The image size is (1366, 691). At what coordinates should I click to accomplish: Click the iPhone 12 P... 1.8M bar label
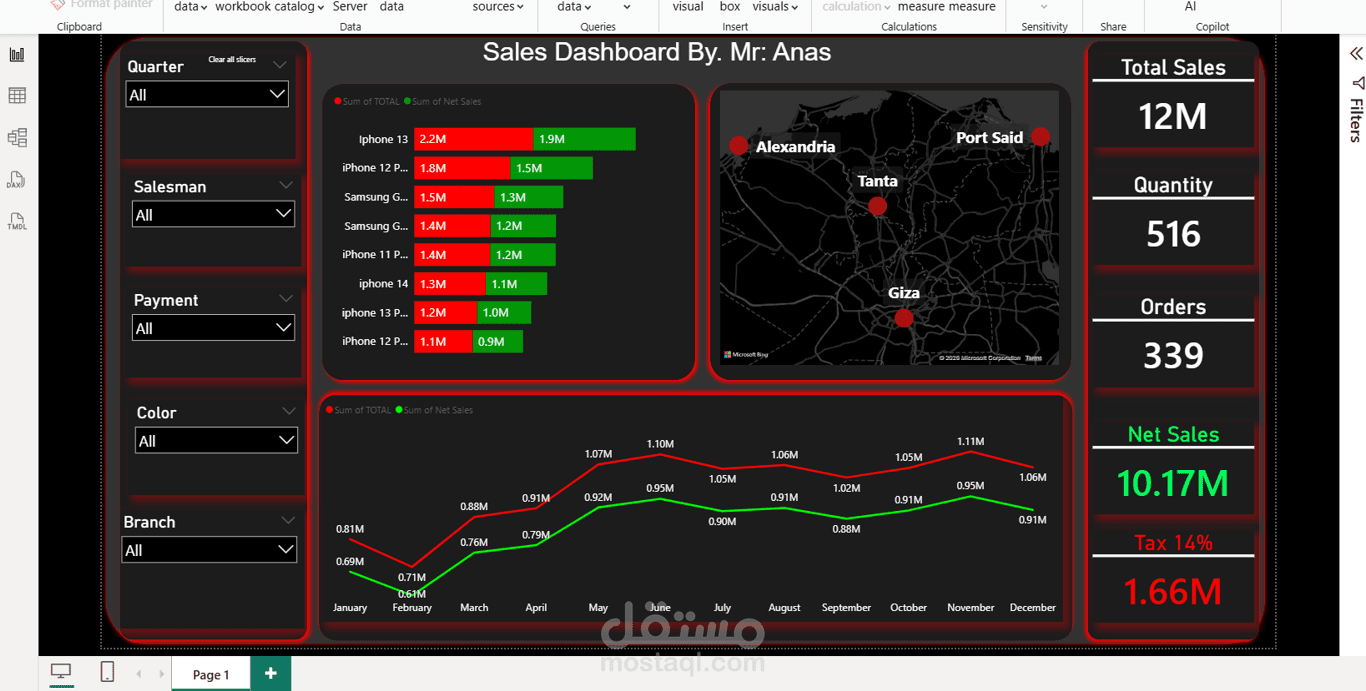pos(433,168)
